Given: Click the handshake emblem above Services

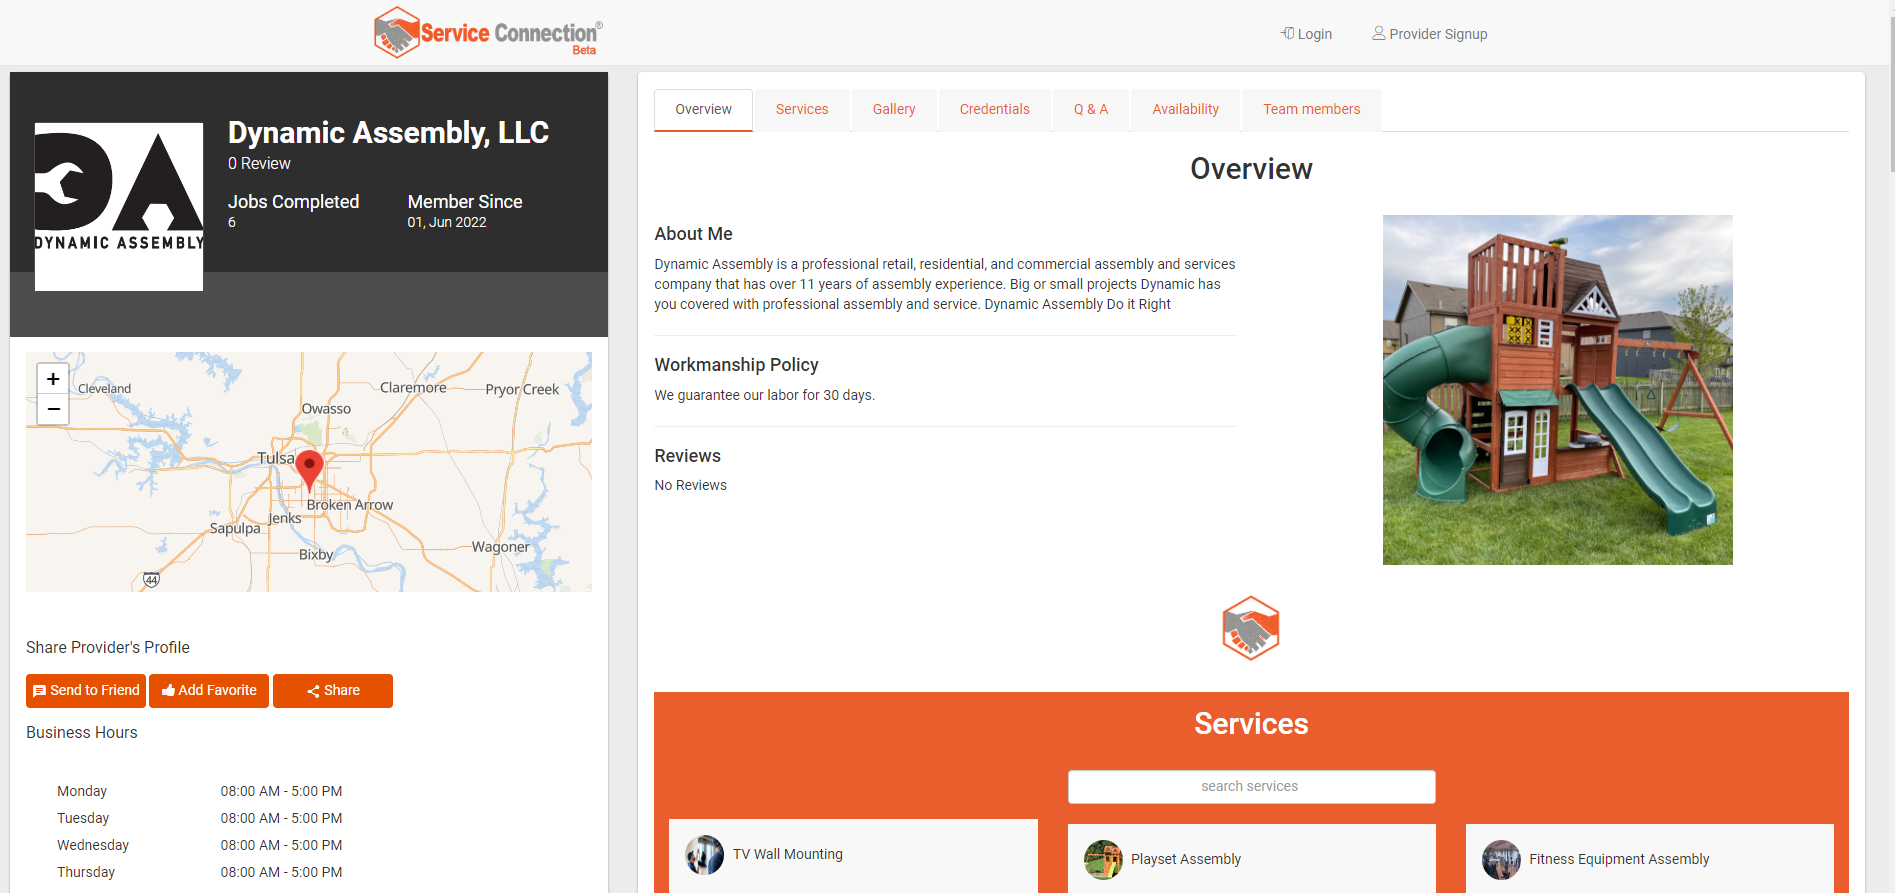Looking at the screenshot, I should tap(1250, 628).
